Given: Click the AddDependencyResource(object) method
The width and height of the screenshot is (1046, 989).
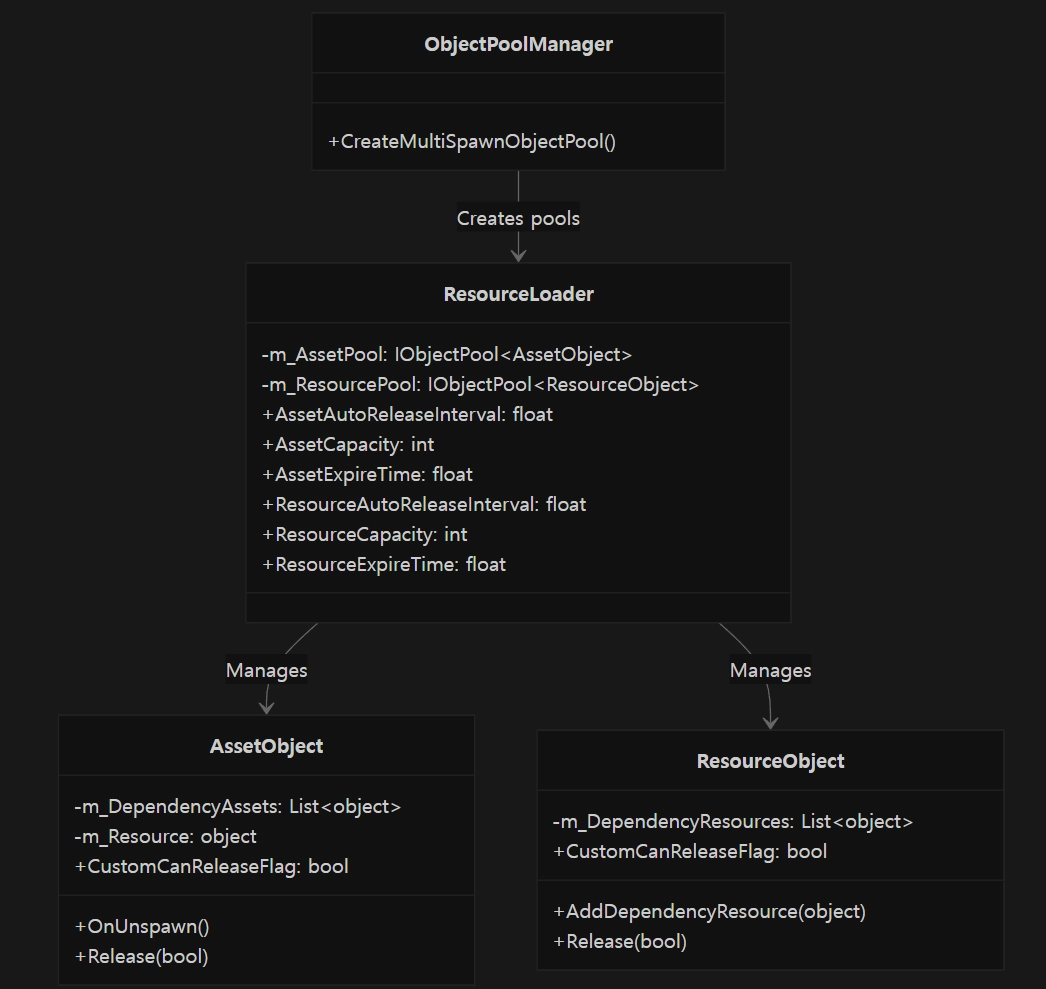Looking at the screenshot, I should click(x=710, y=912).
